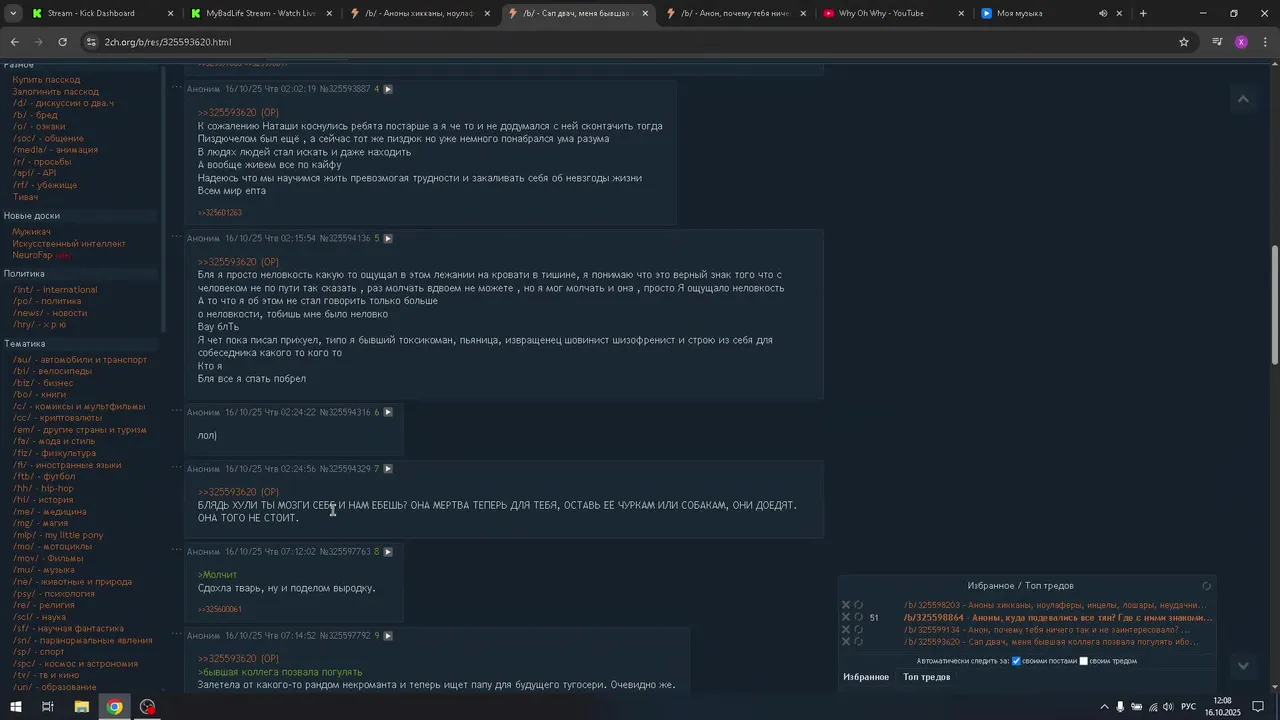This screenshot has height=720, width=1280.
Task: Open options dots for post №325594136
Action: [x=176, y=237]
